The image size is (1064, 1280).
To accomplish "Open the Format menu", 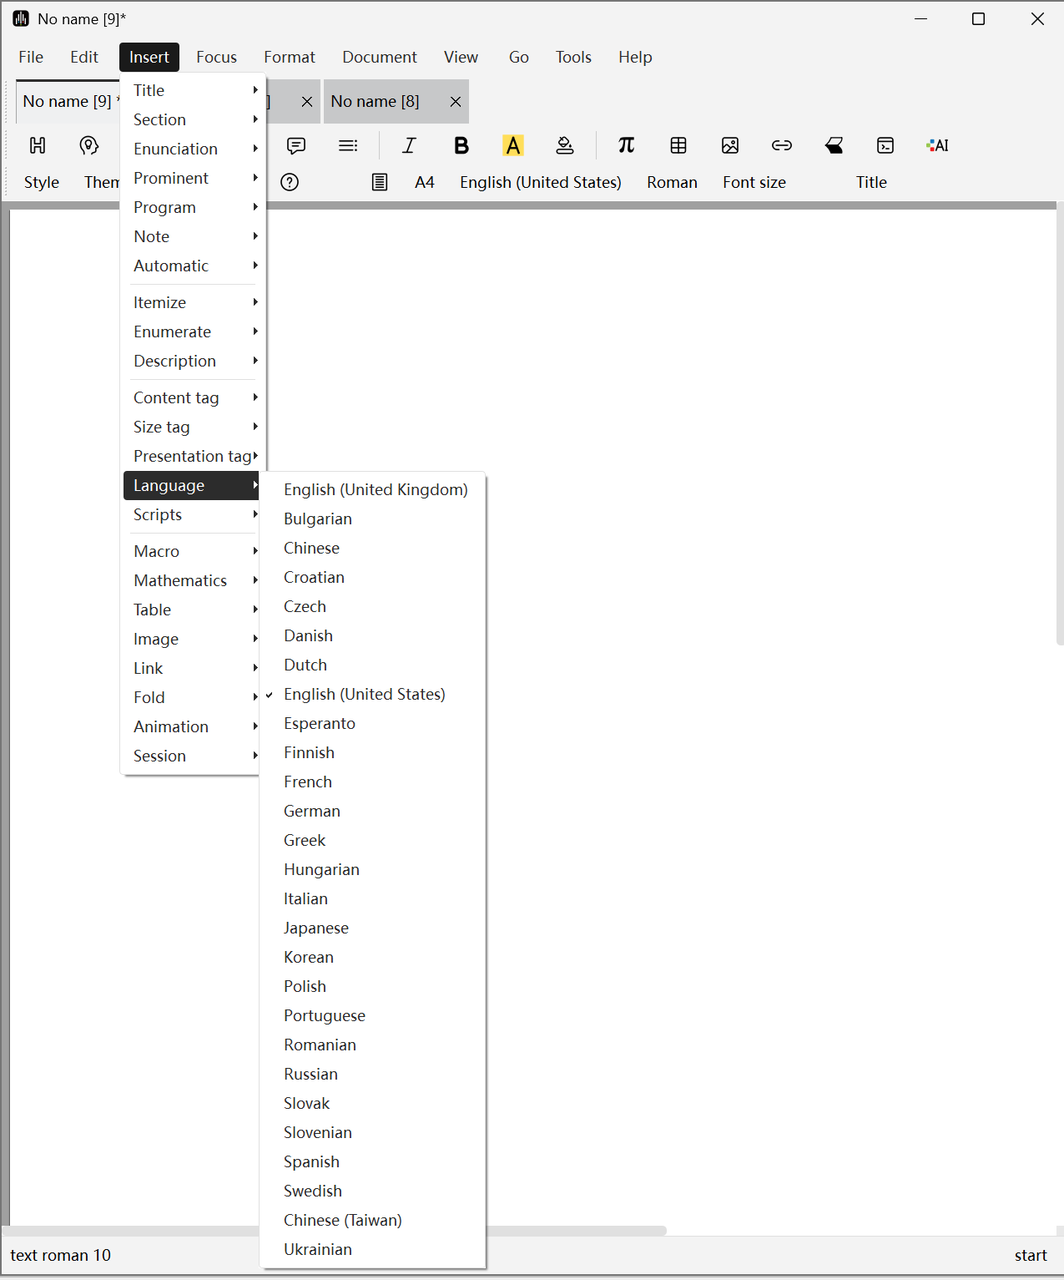I will 289,57.
